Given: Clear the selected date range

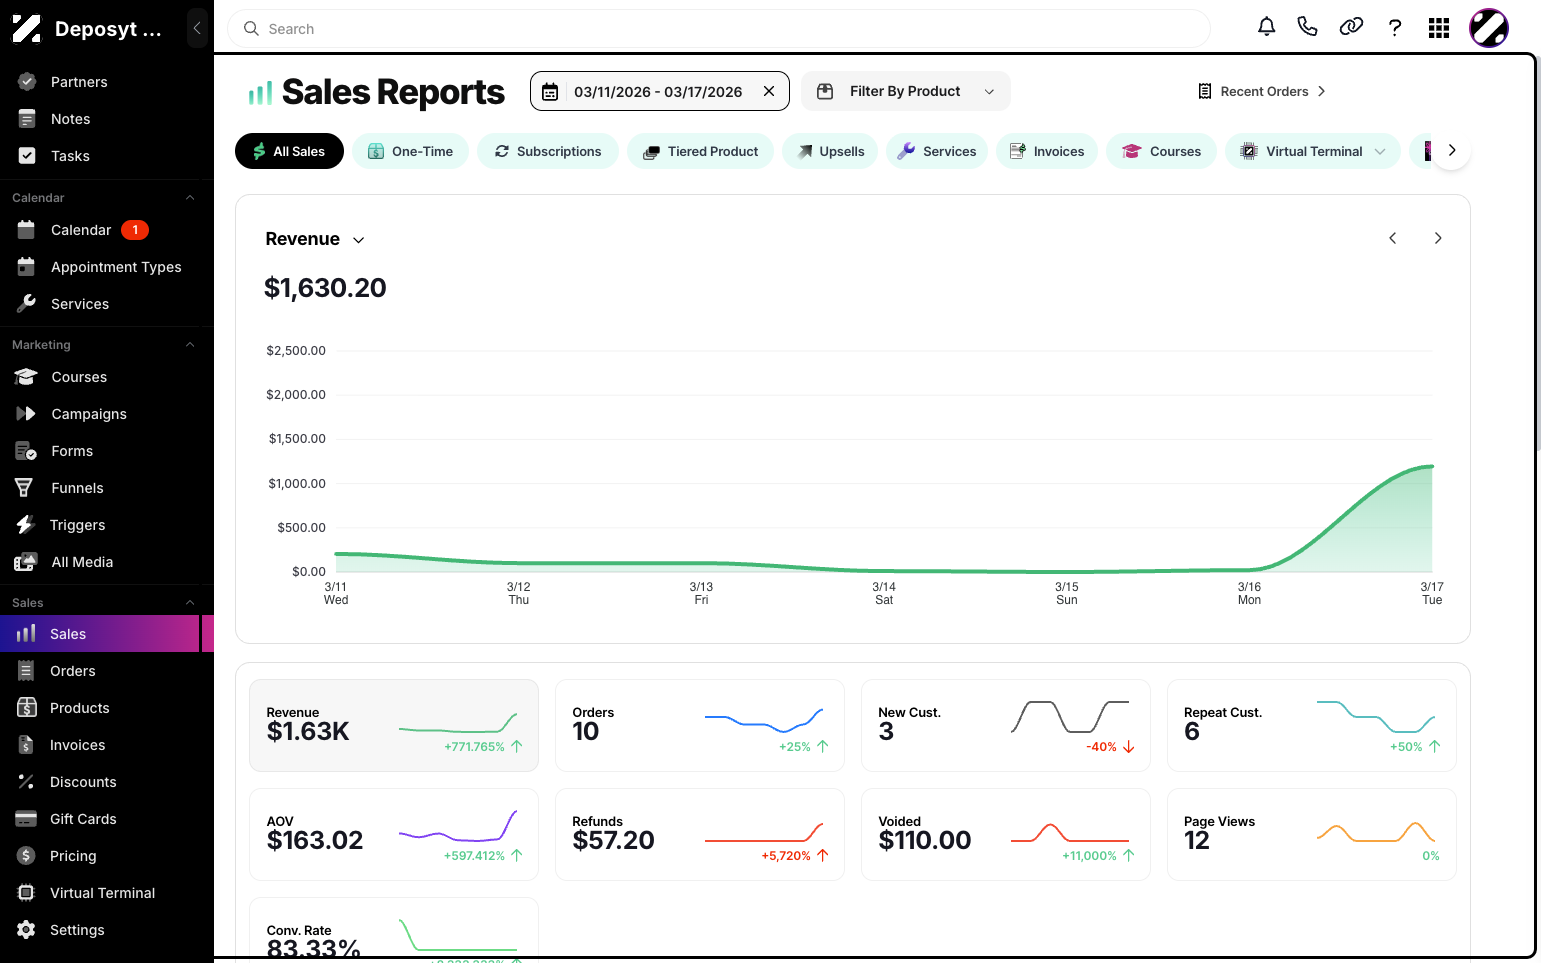Looking at the screenshot, I should [769, 91].
